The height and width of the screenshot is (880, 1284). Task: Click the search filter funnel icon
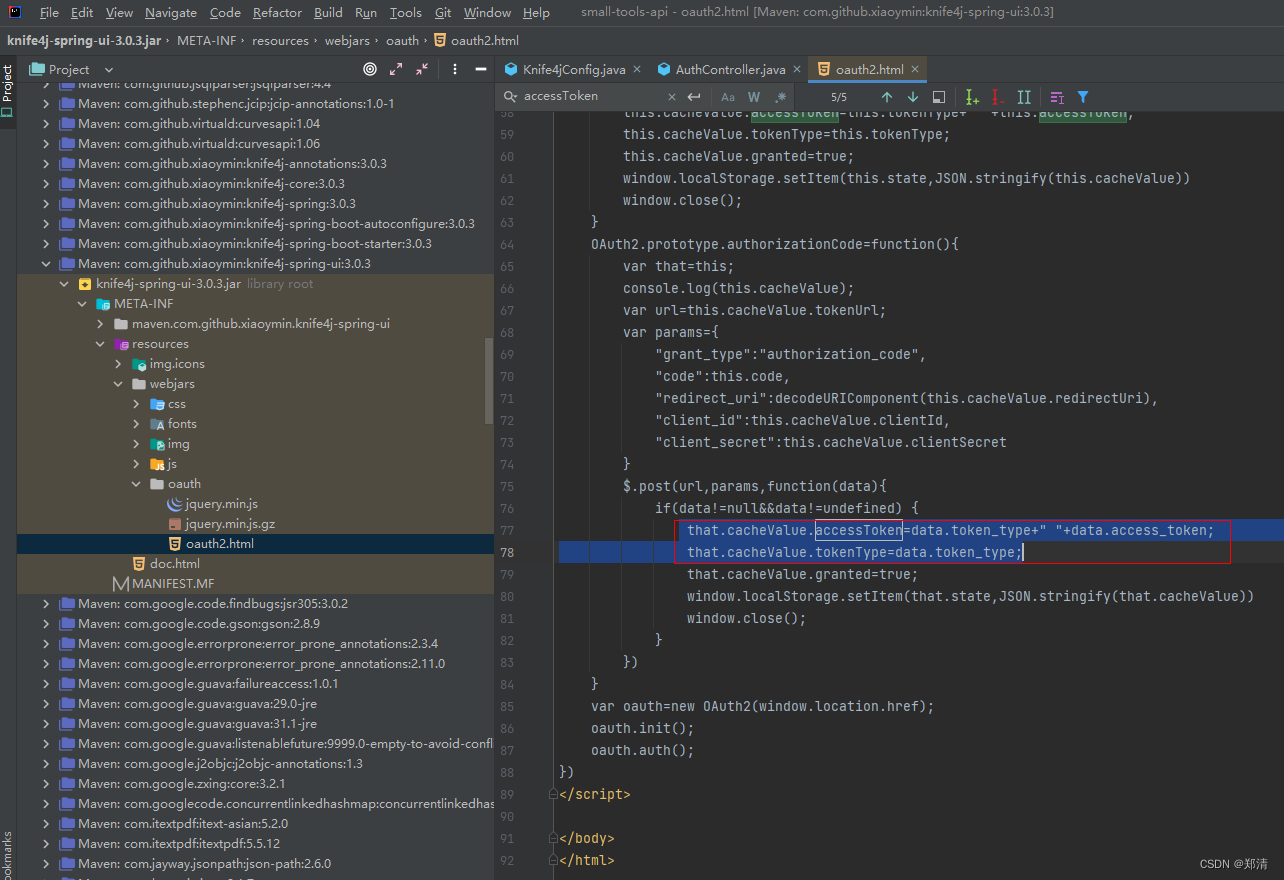tap(1083, 97)
